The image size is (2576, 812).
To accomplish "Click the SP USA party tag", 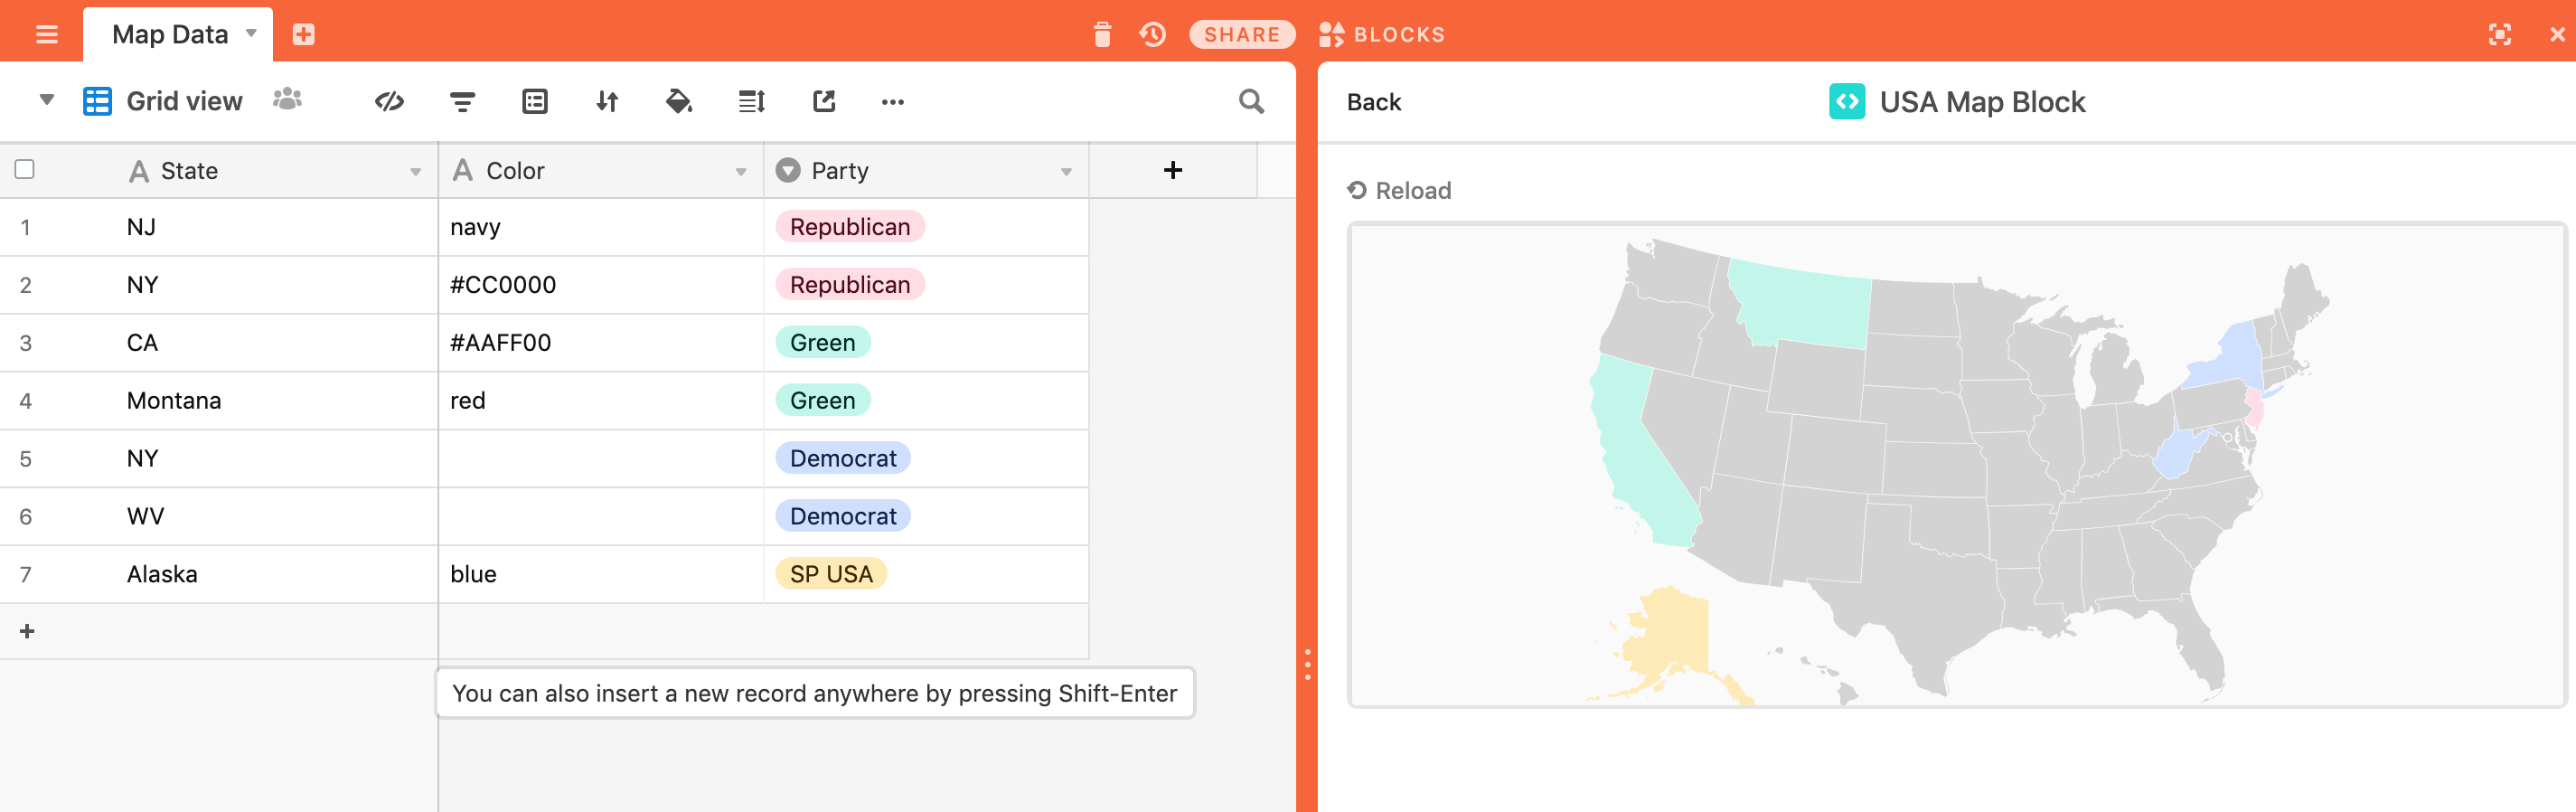I will click(x=831, y=575).
